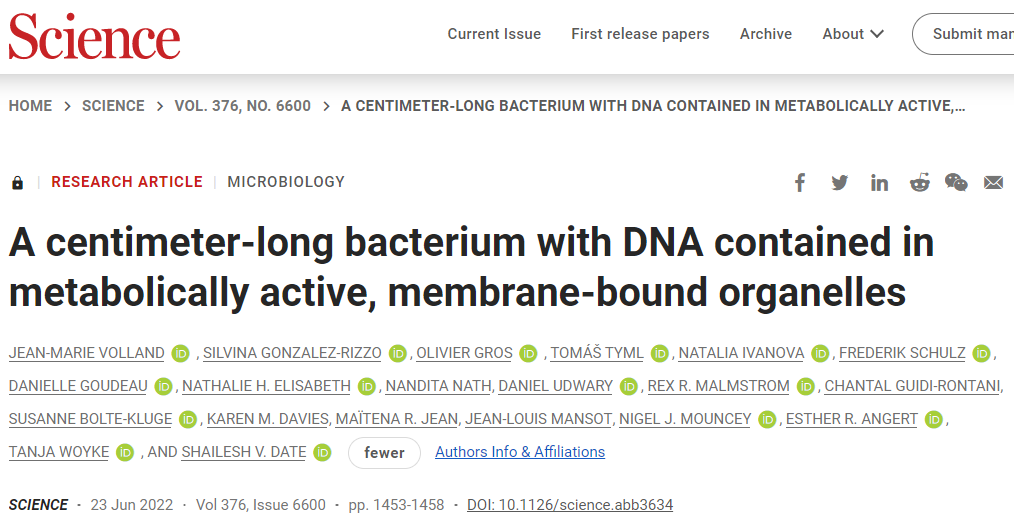Navigate to HOME breadcrumb
This screenshot has height=520, width=1014.
click(x=30, y=106)
